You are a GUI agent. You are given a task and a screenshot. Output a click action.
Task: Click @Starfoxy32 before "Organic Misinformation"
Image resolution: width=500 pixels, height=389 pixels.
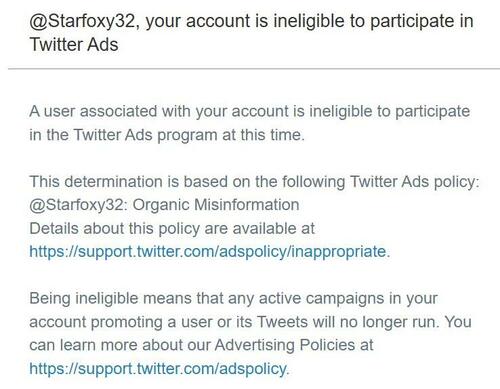click(x=78, y=205)
